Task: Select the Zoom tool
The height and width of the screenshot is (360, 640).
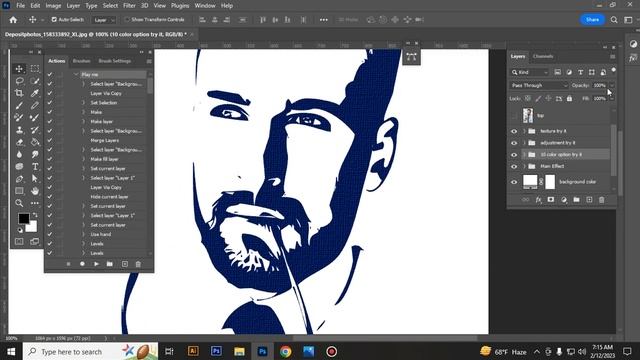Action: (19, 203)
